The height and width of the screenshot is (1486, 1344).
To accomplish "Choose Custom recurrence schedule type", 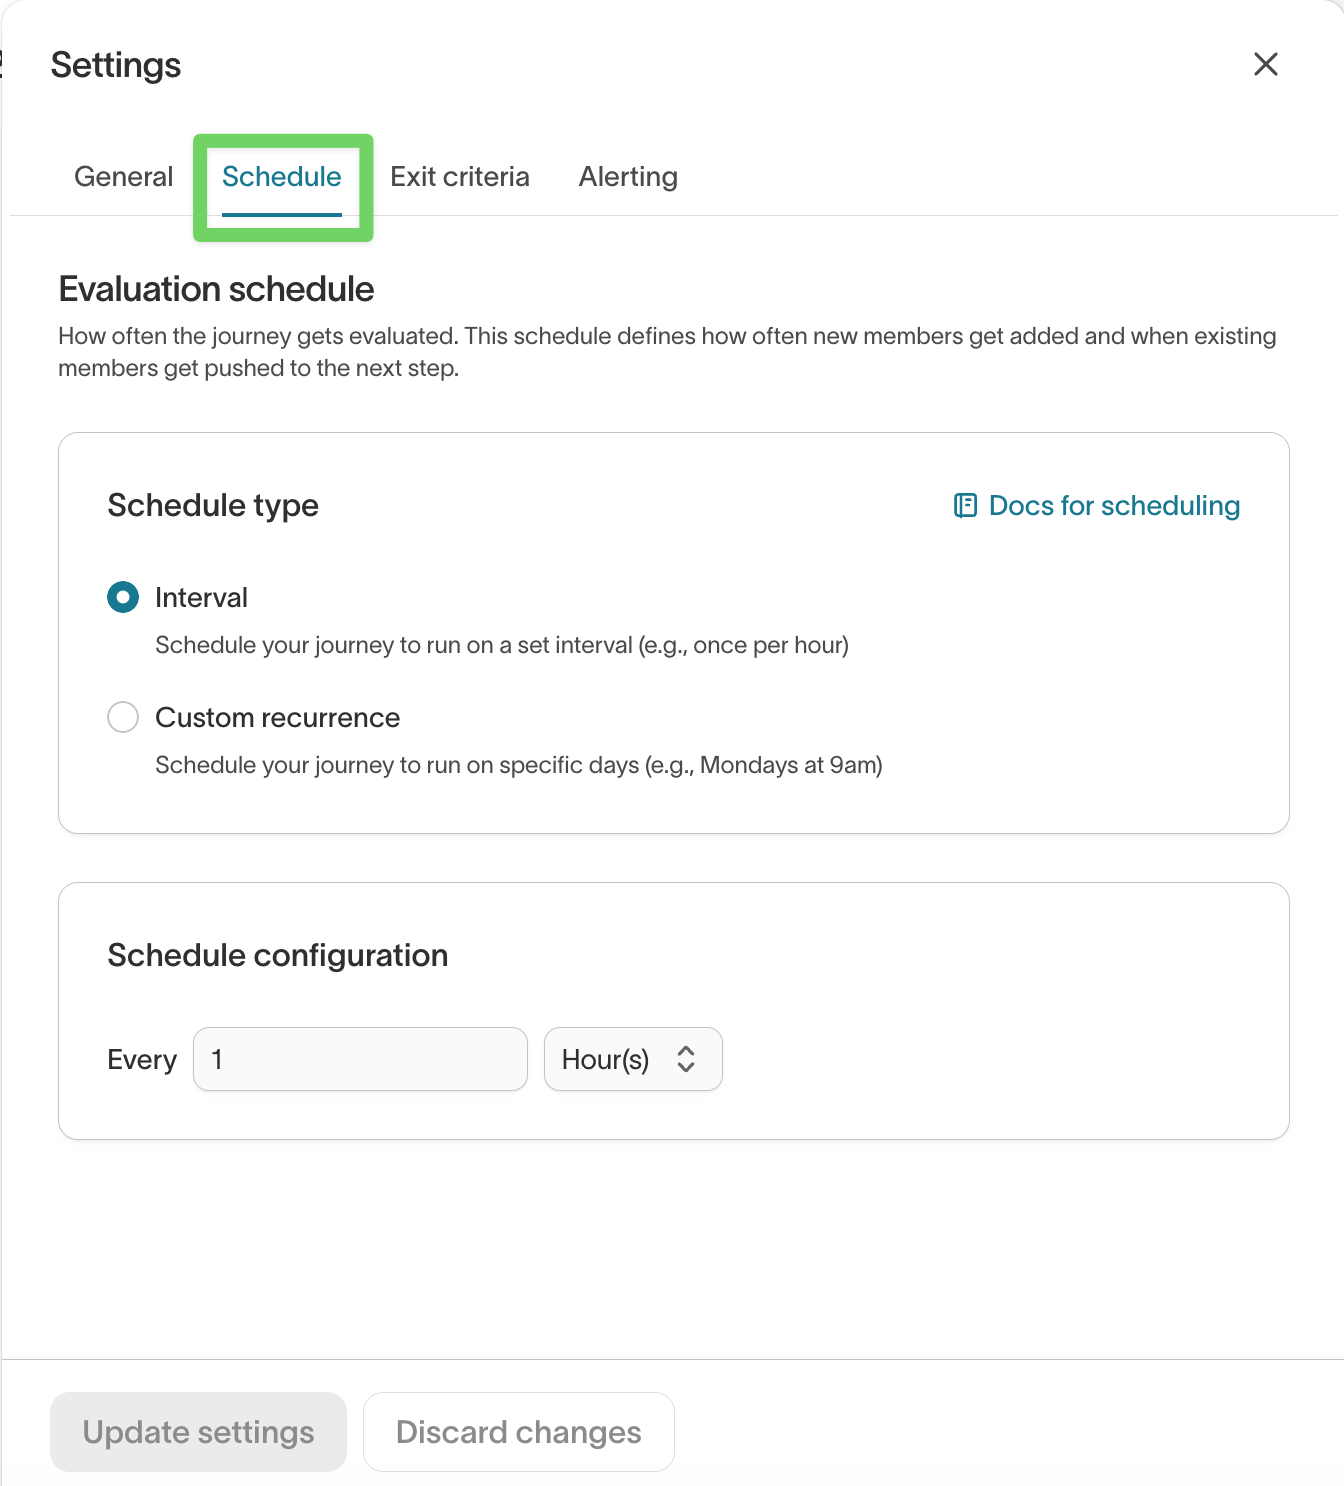I will (122, 717).
